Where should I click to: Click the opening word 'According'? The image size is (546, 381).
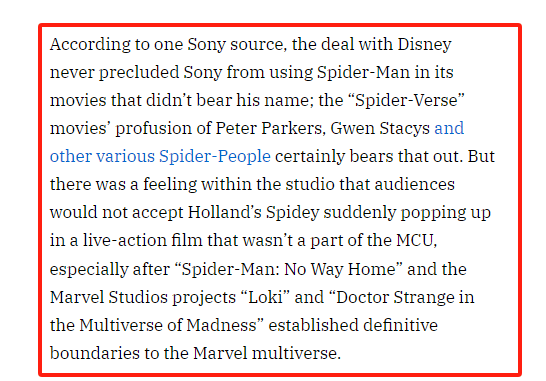(90, 45)
